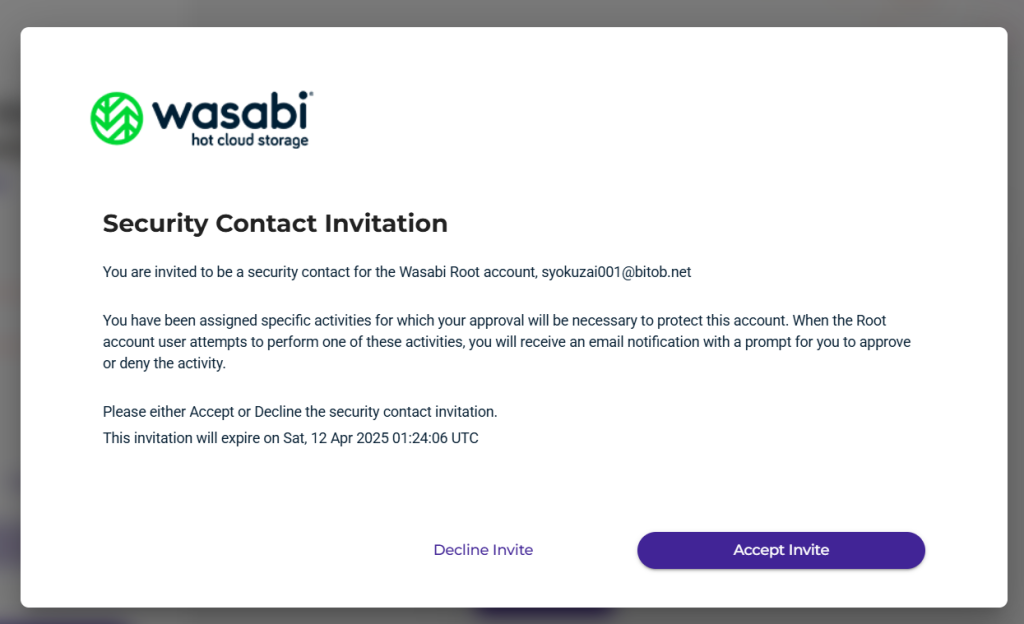The height and width of the screenshot is (624, 1024).
Task: Click the invitation expiry date text
Action: coord(291,438)
